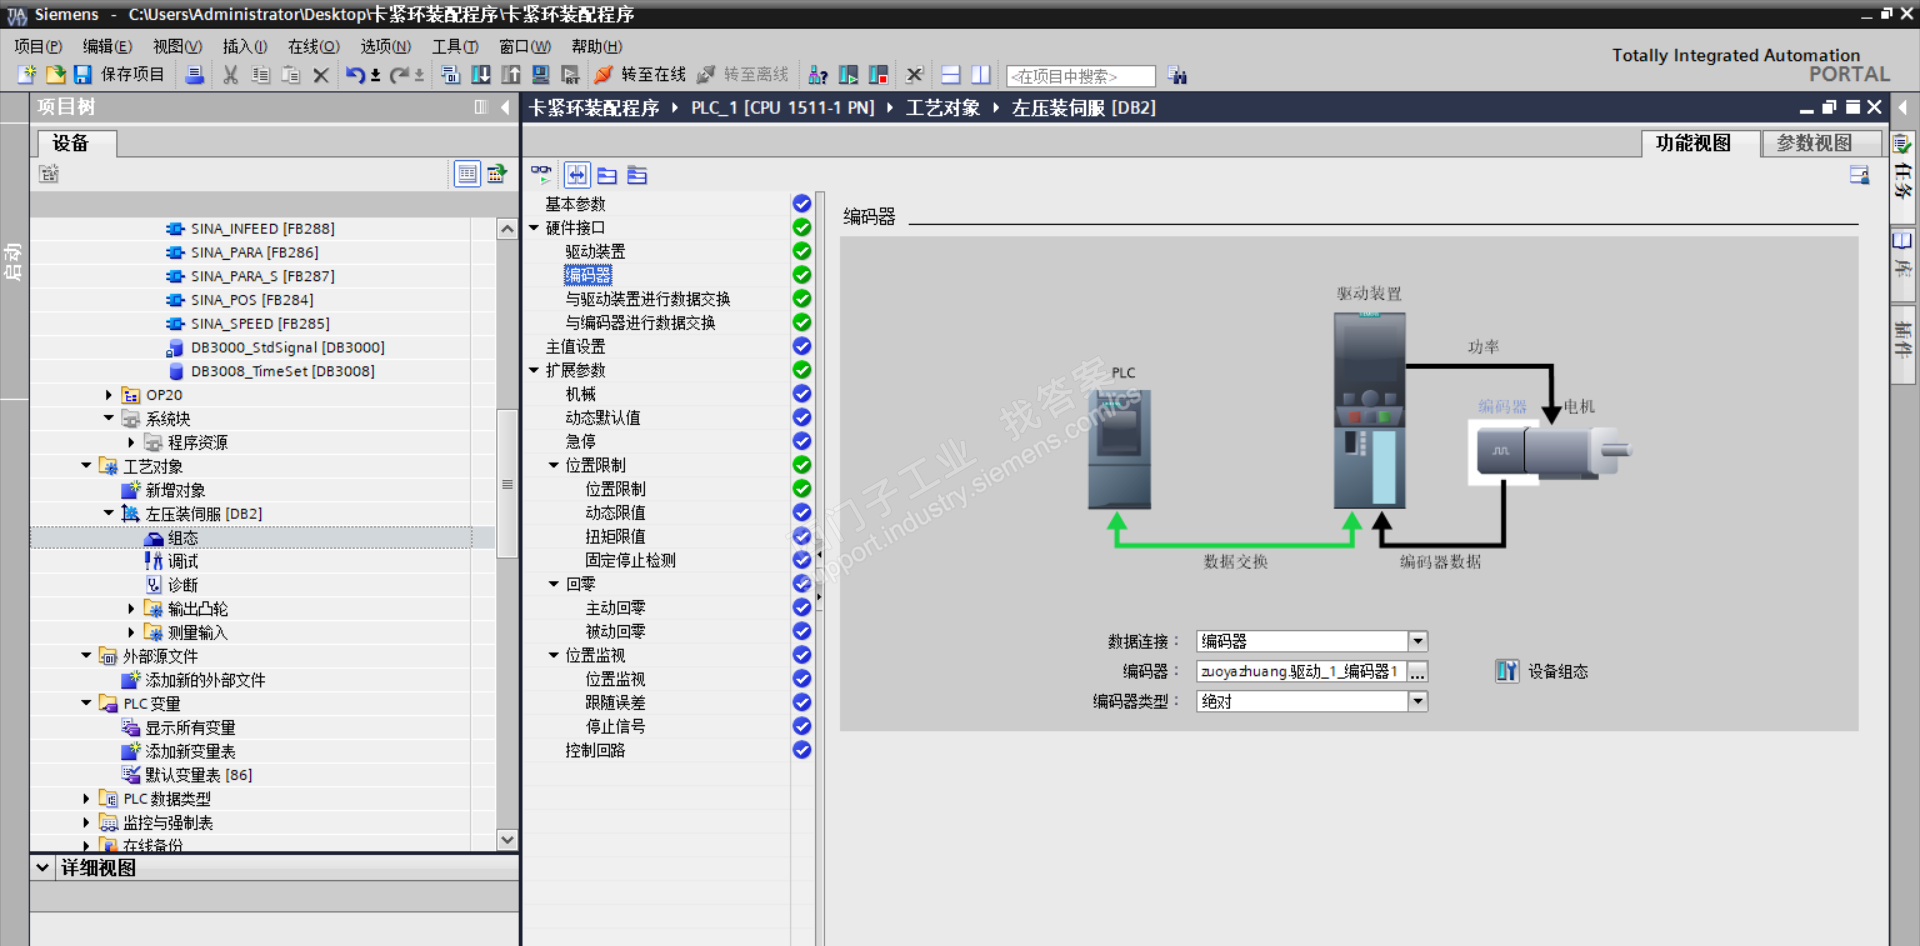1920x946 pixels.
Task: Select 与驱动装置进行数据交换 item
Action: pyautogui.click(x=647, y=299)
